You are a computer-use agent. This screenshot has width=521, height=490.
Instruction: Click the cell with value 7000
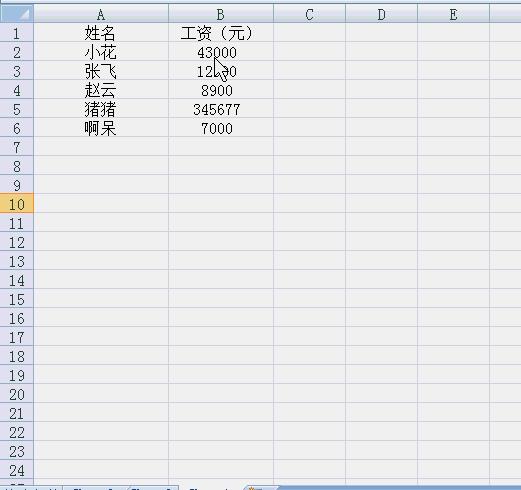[x=221, y=127]
